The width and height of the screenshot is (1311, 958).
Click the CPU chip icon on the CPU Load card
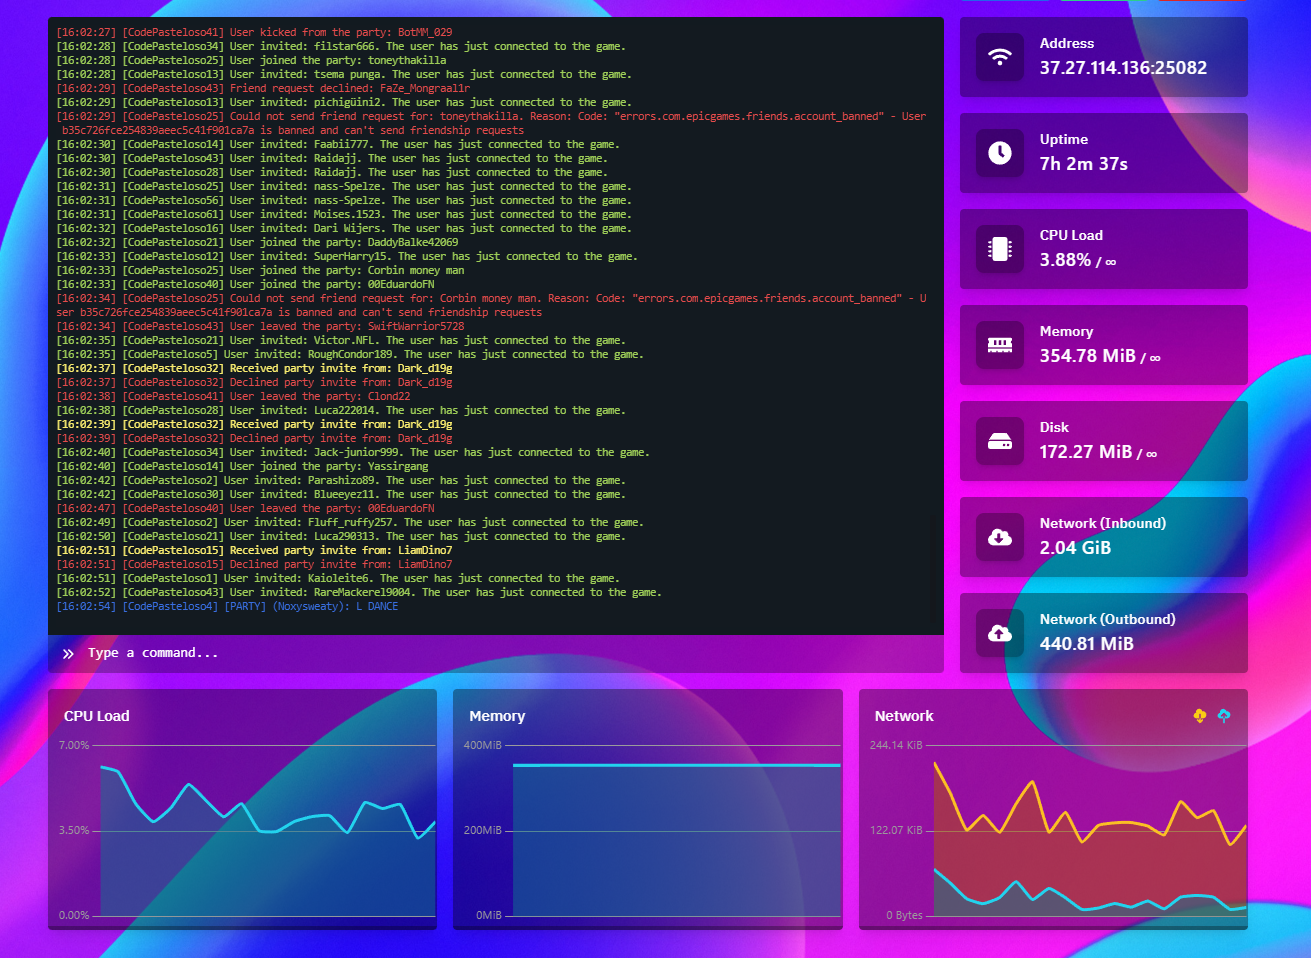(x=1000, y=249)
